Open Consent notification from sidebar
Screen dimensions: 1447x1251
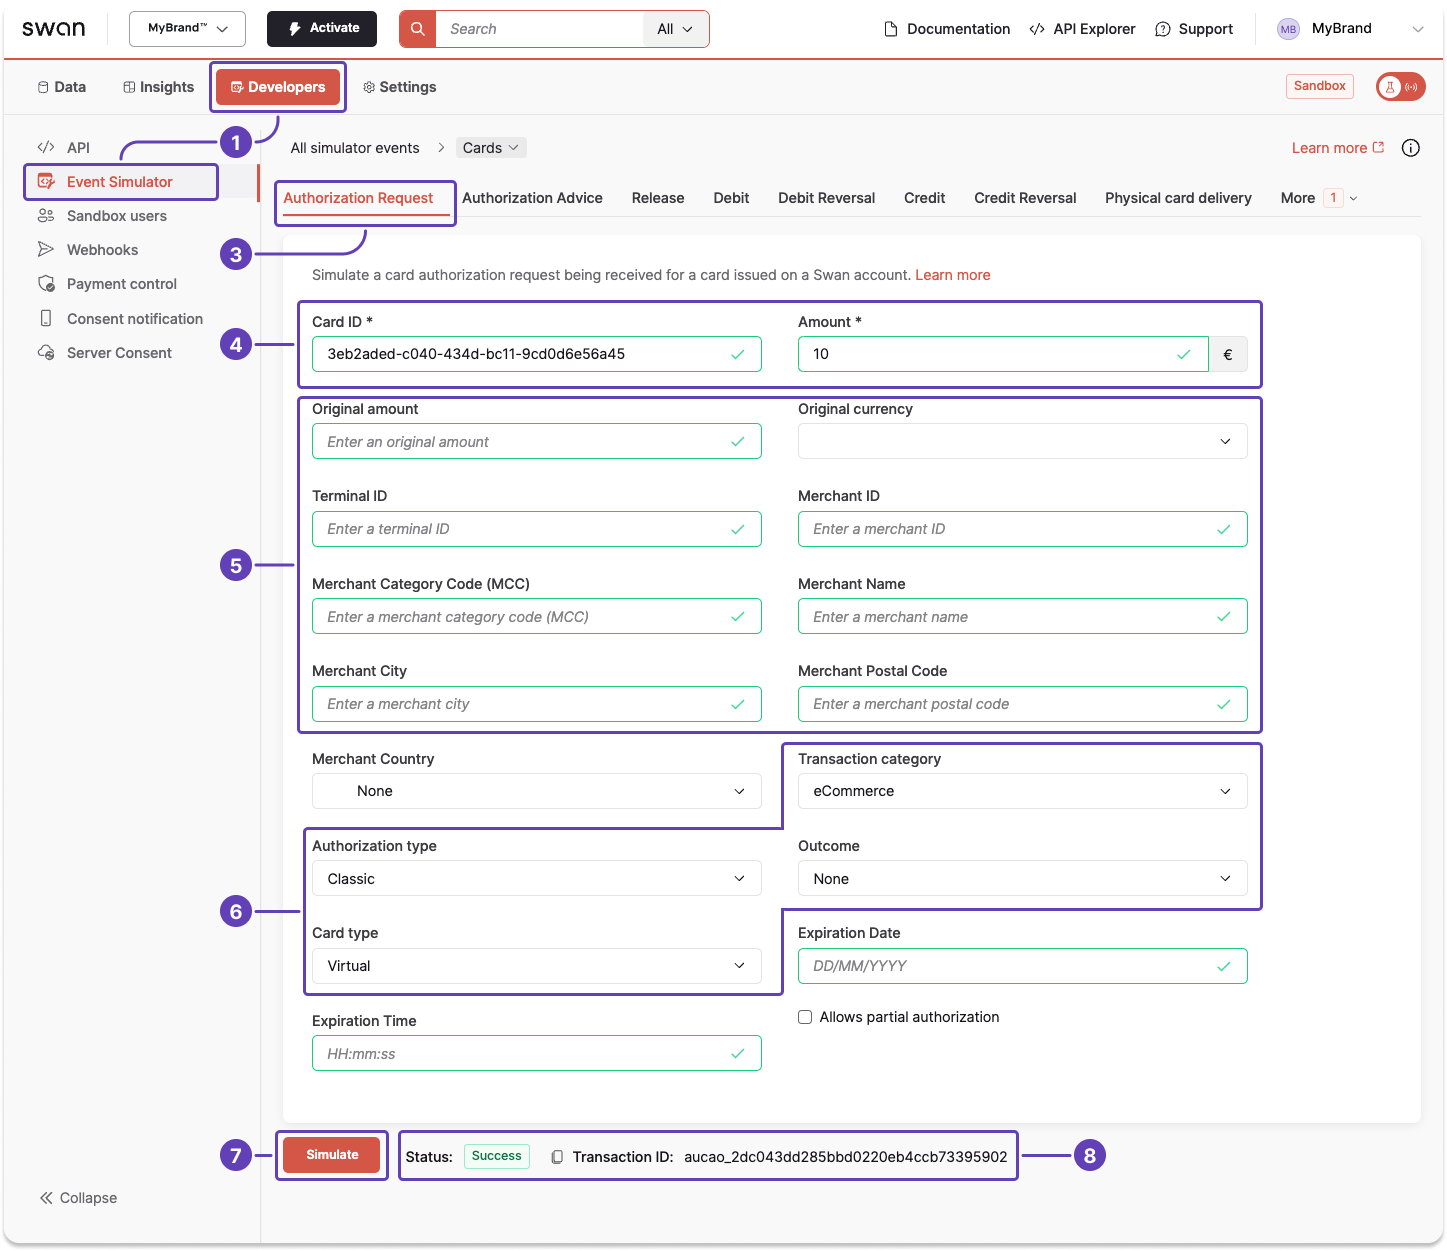click(133, 318)
